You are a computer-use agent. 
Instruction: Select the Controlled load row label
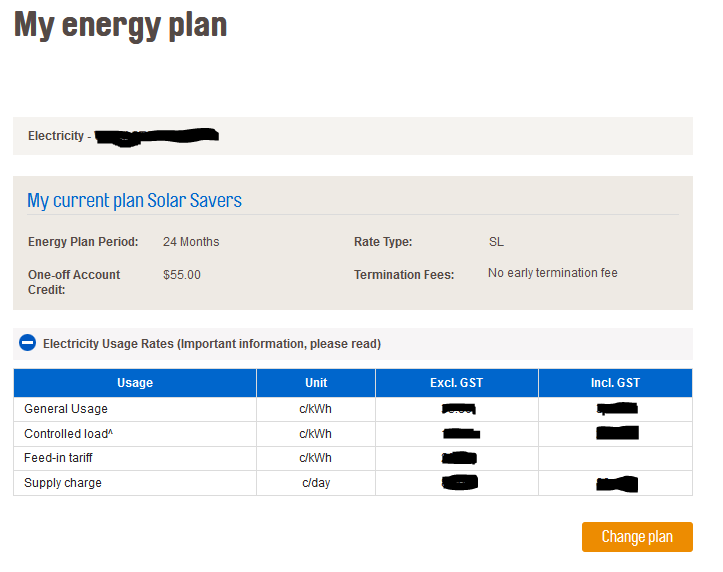[x=68, y=434]
